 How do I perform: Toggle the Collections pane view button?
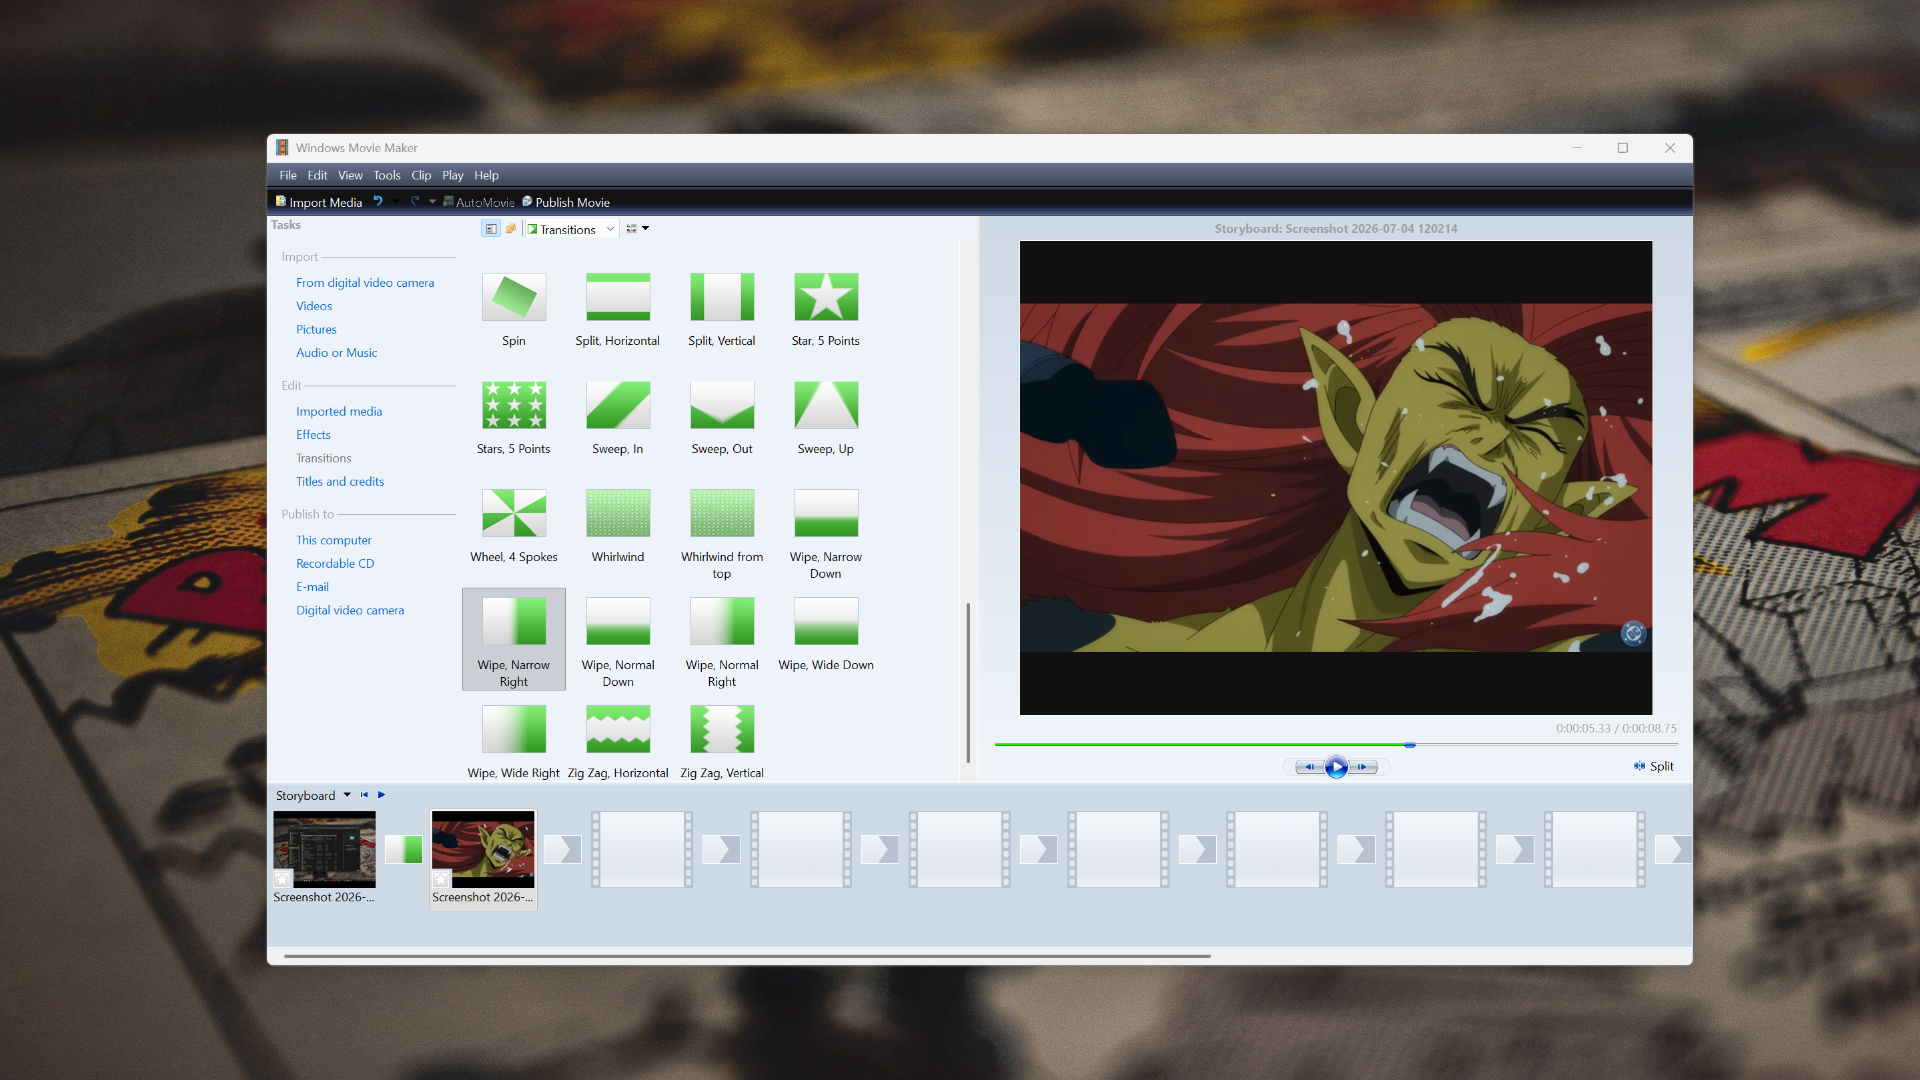tap(511, 229)
